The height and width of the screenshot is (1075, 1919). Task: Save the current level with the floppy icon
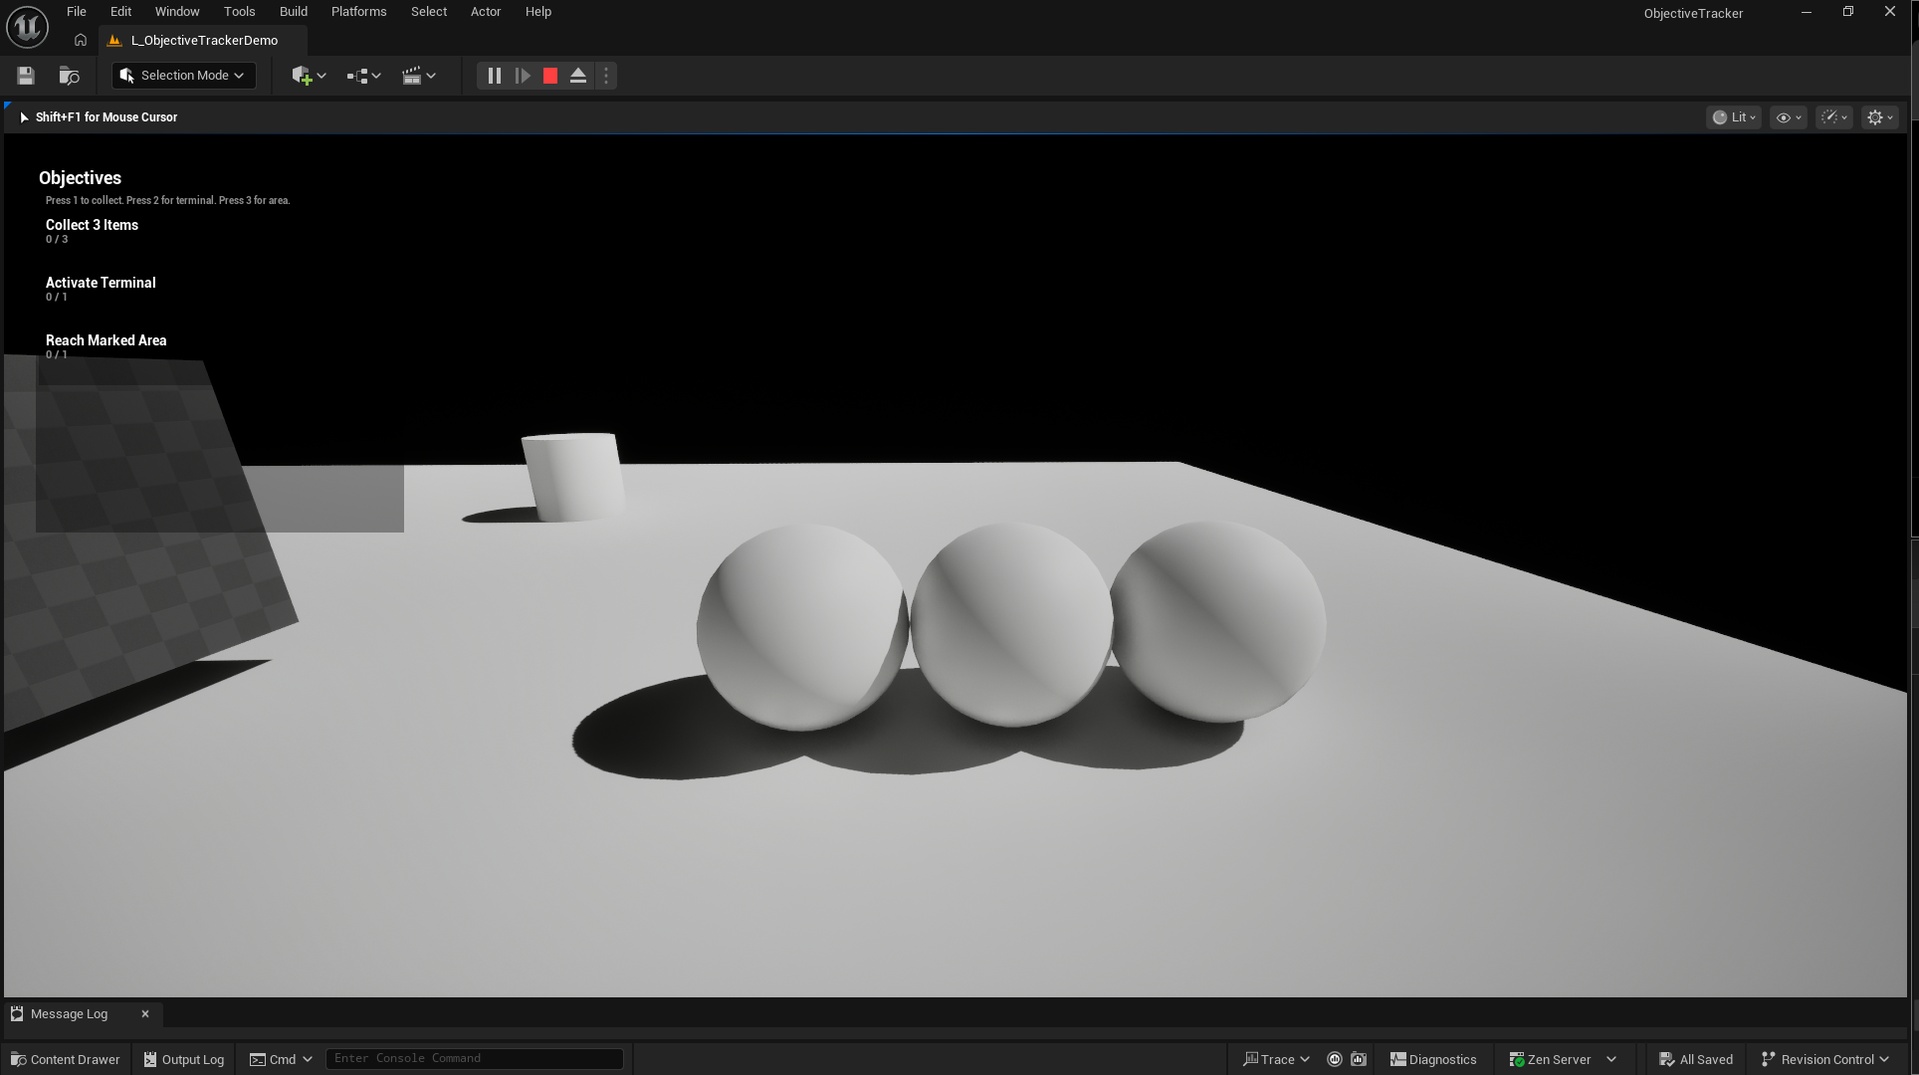pyautogui.click(x=26, y=76)
